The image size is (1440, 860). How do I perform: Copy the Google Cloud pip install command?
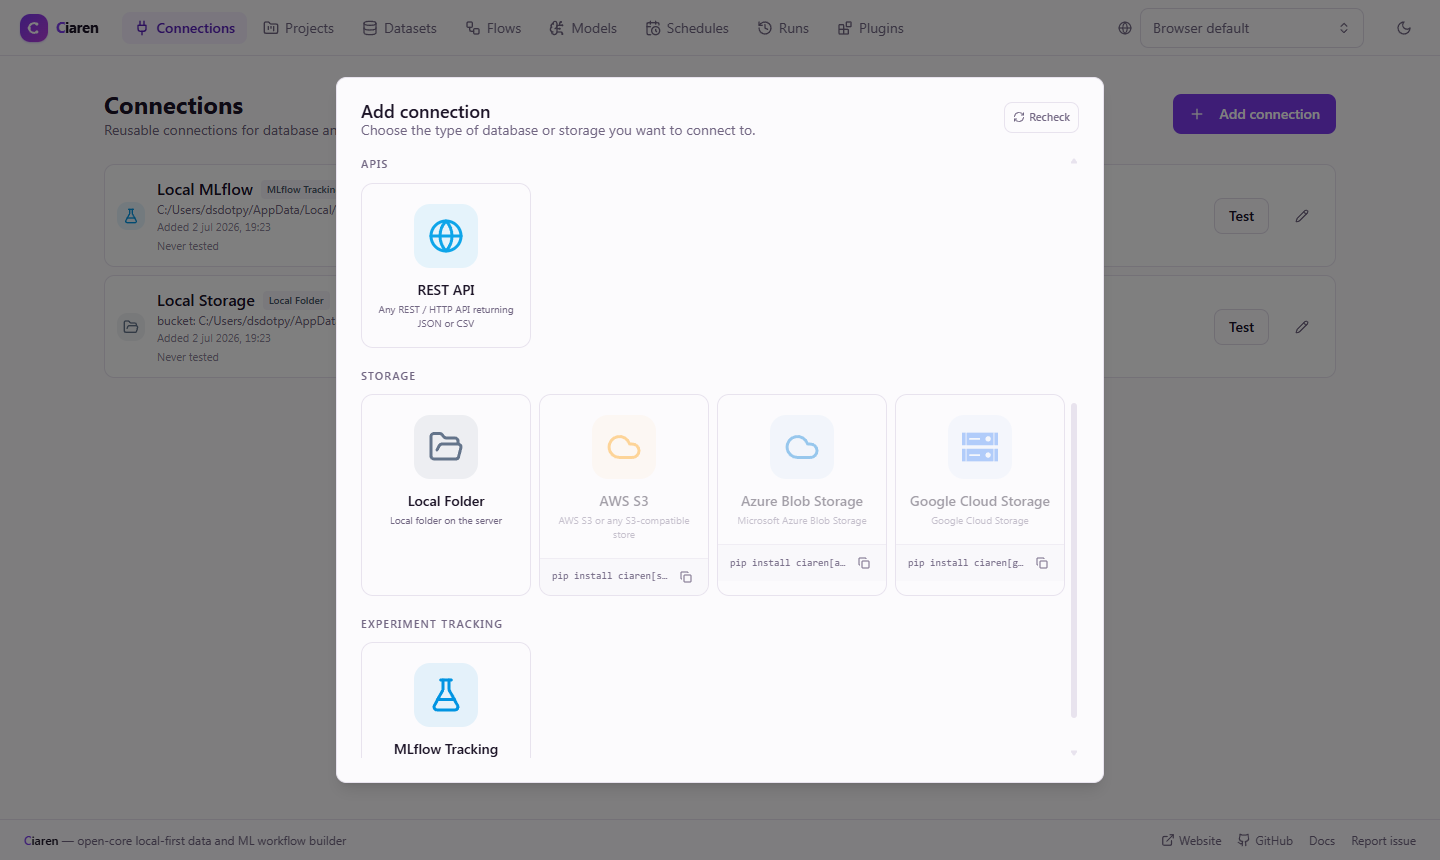point(1042,563)
